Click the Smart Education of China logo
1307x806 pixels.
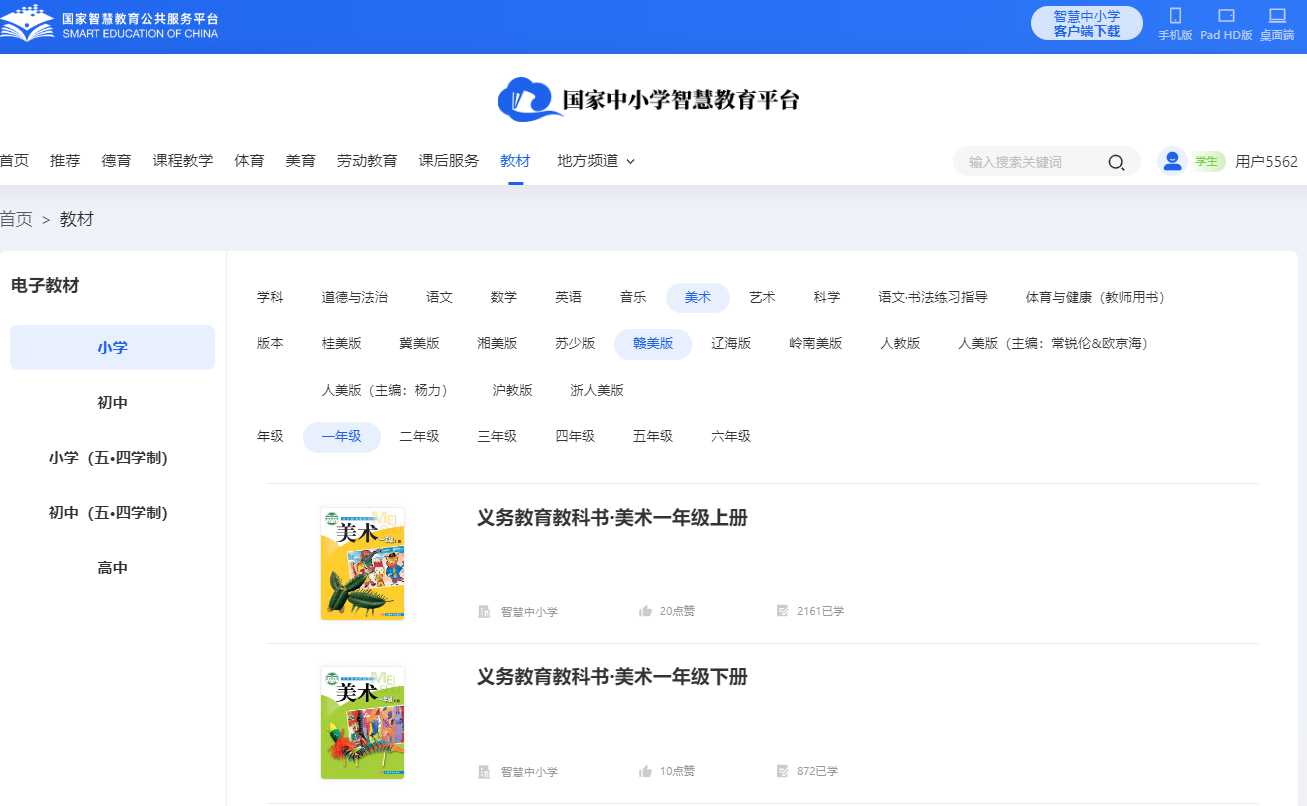coord(109,22)
